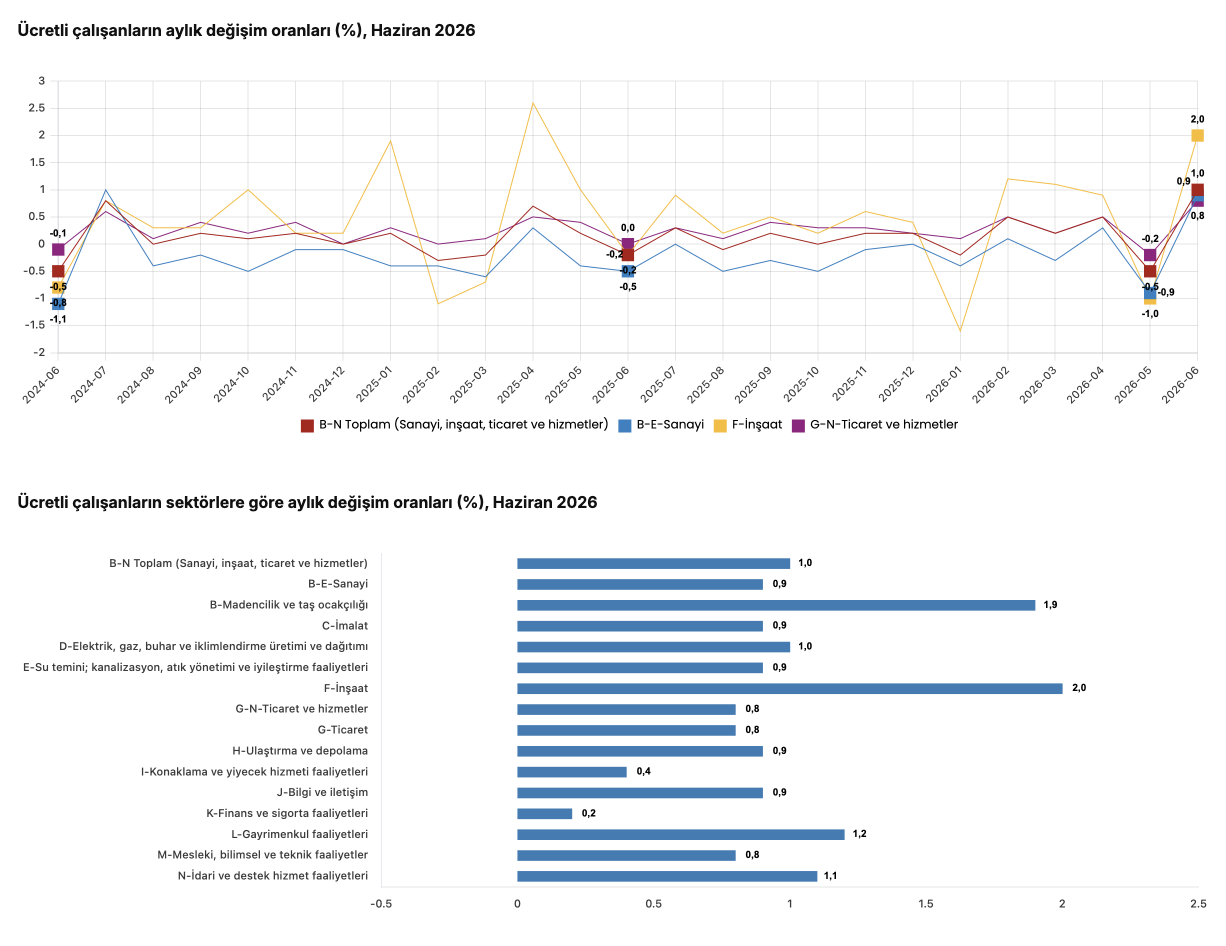Viewport: 1226px width, 946px height.
Task: Click the J-Bilgi ve iletişim bar
Action: pyautogui.click(x=640, y=792)
